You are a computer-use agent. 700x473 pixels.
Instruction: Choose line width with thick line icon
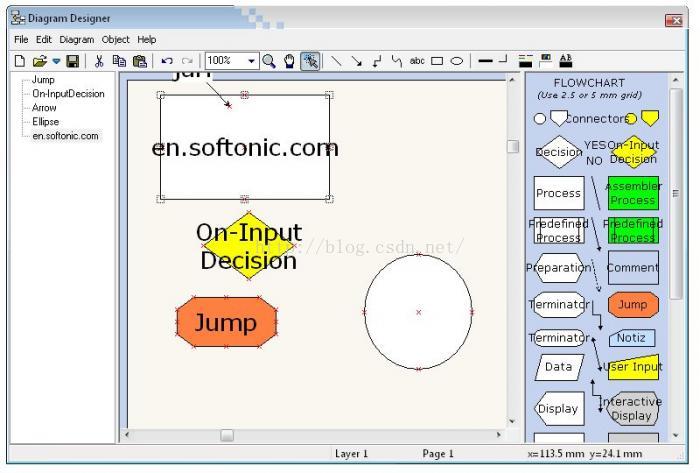tap(485, 61)
